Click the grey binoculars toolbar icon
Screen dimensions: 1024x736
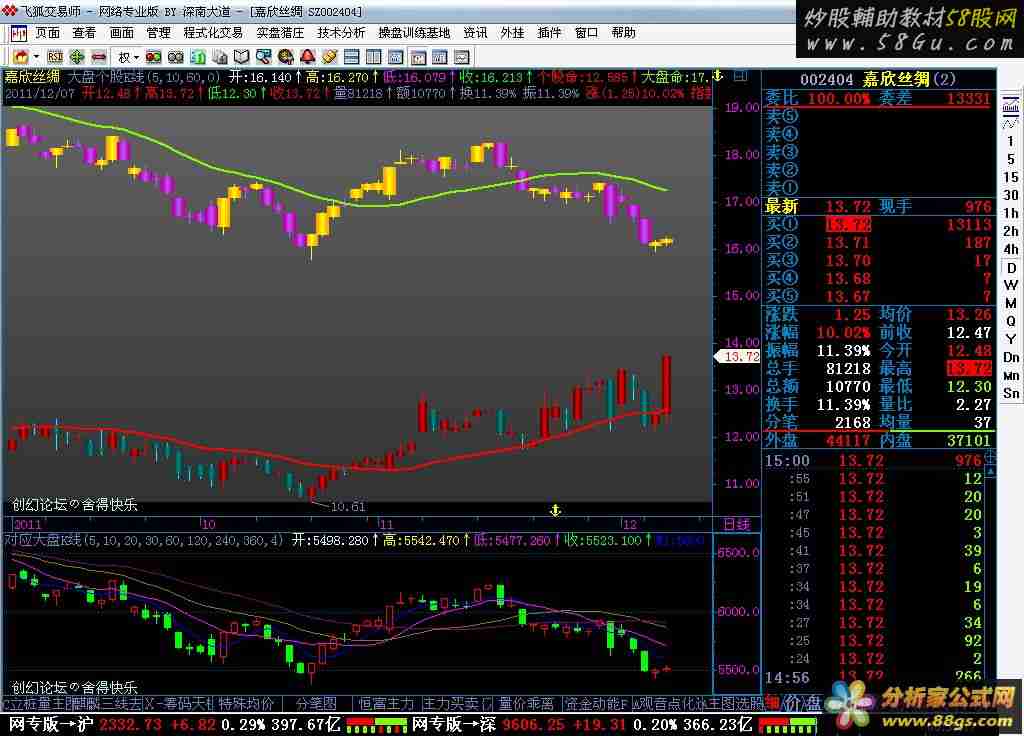(175, 57)
